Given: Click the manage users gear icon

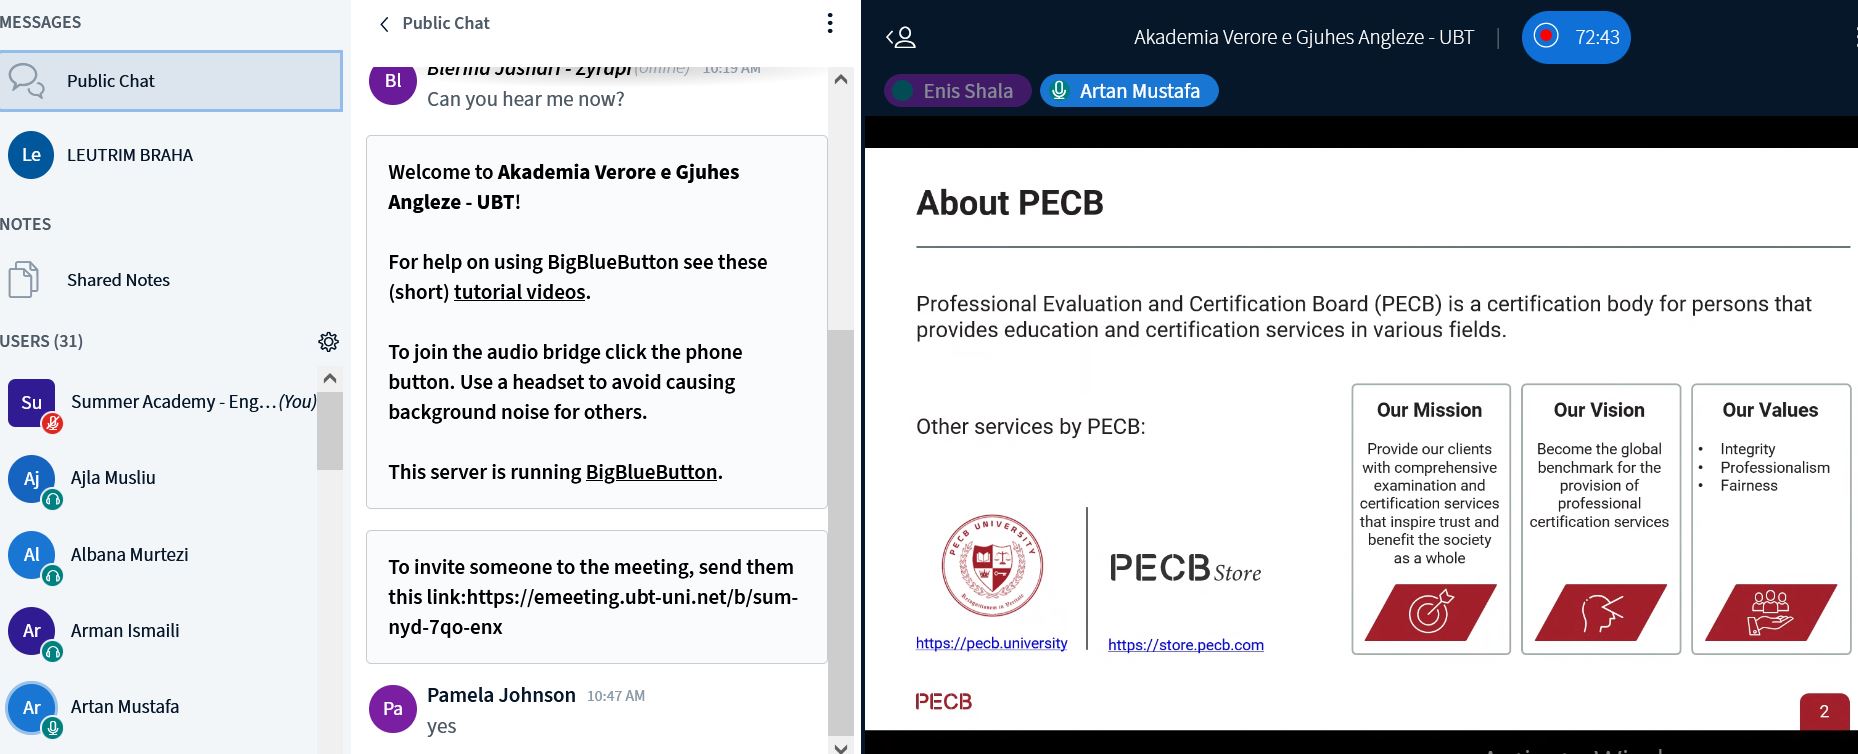Looking at the screenshot, I should tap(328, 342).
